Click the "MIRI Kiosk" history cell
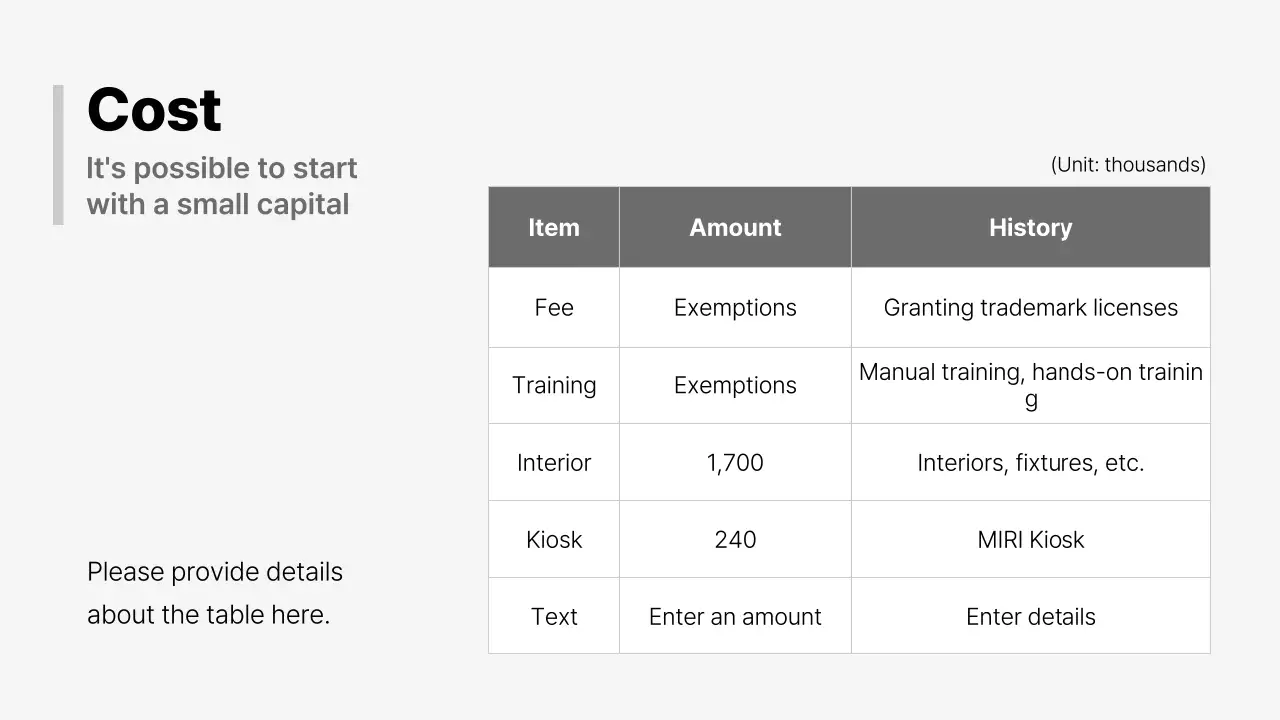This screenshot has width=1280, height=720. pyautogui.click(x=1030, y=540)
